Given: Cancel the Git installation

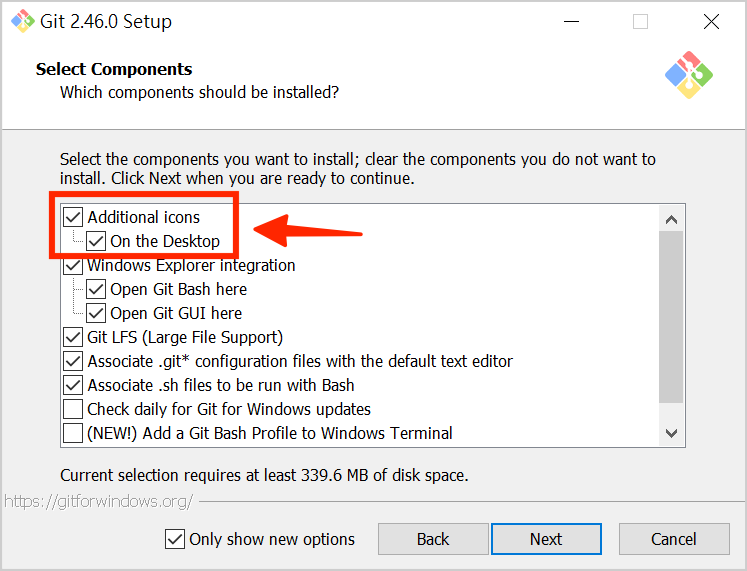Looking at the screenshot, I should pyautogui.click(x=673, y=539).
